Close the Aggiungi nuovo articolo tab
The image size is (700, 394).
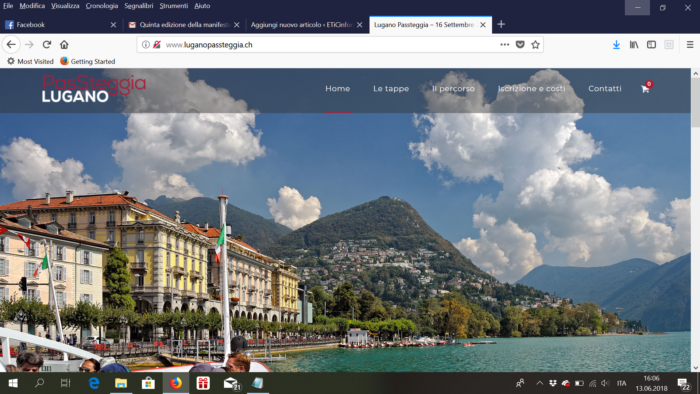(x=359, y=25)
